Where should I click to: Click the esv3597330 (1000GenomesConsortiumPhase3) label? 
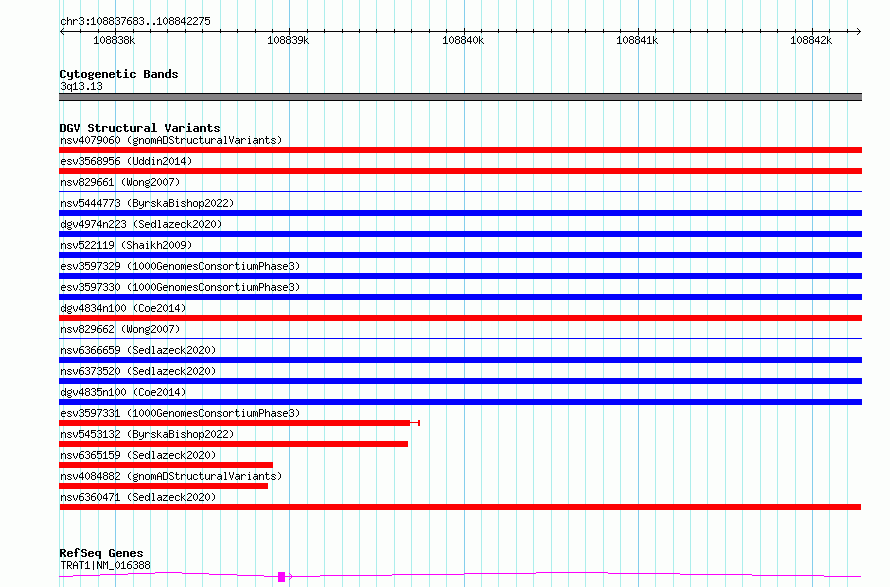click(x=180, y=287)
